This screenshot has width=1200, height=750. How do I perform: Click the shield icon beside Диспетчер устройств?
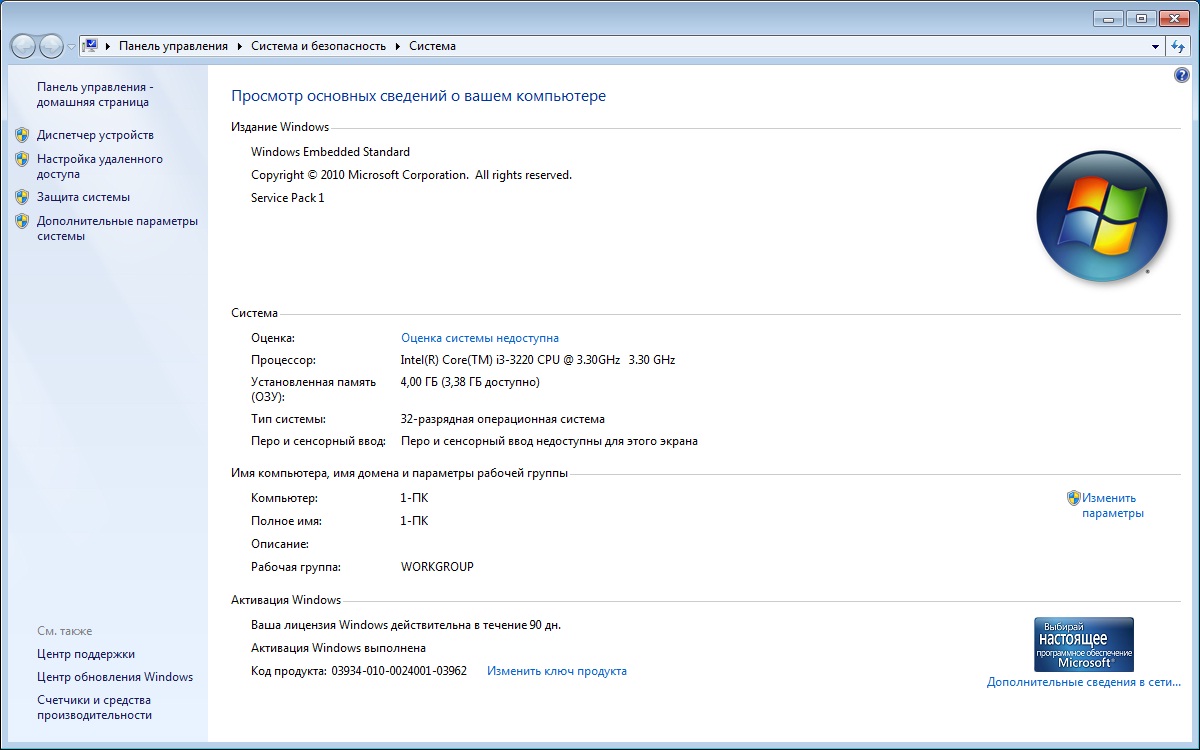tap(22, 135)
